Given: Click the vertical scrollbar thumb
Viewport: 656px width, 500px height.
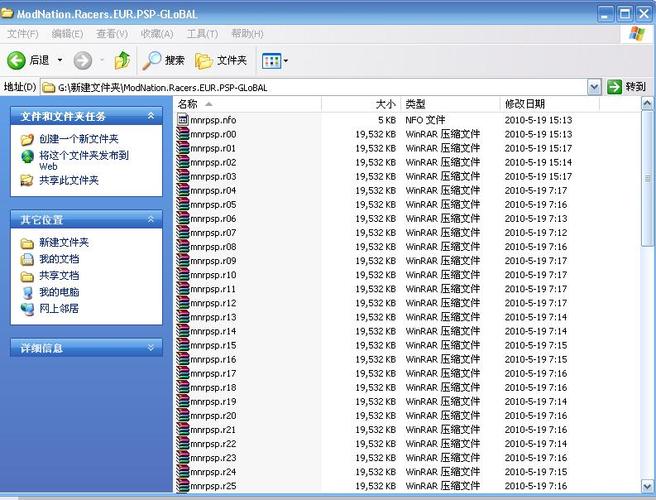Looking at the screenshot, I should tap(647, 178).
